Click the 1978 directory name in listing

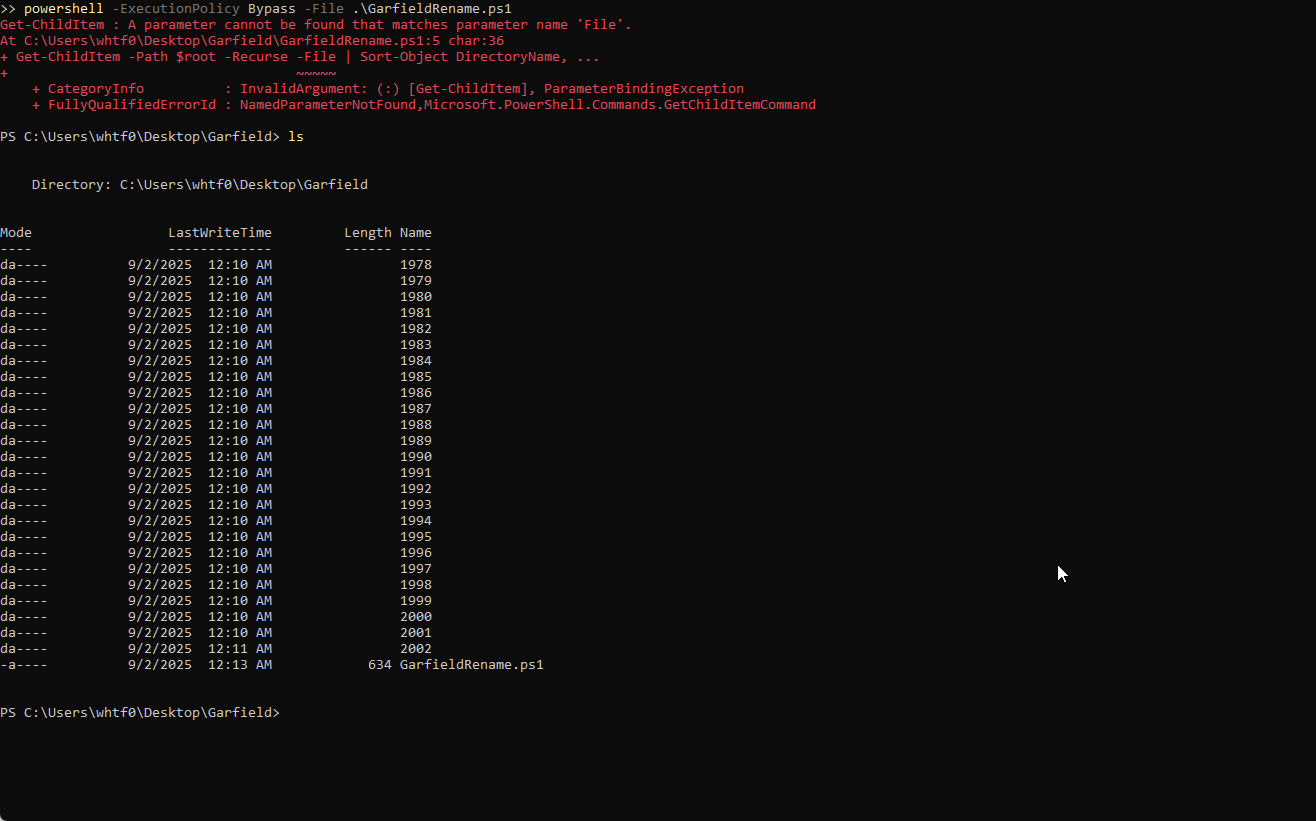click(415, 265)
